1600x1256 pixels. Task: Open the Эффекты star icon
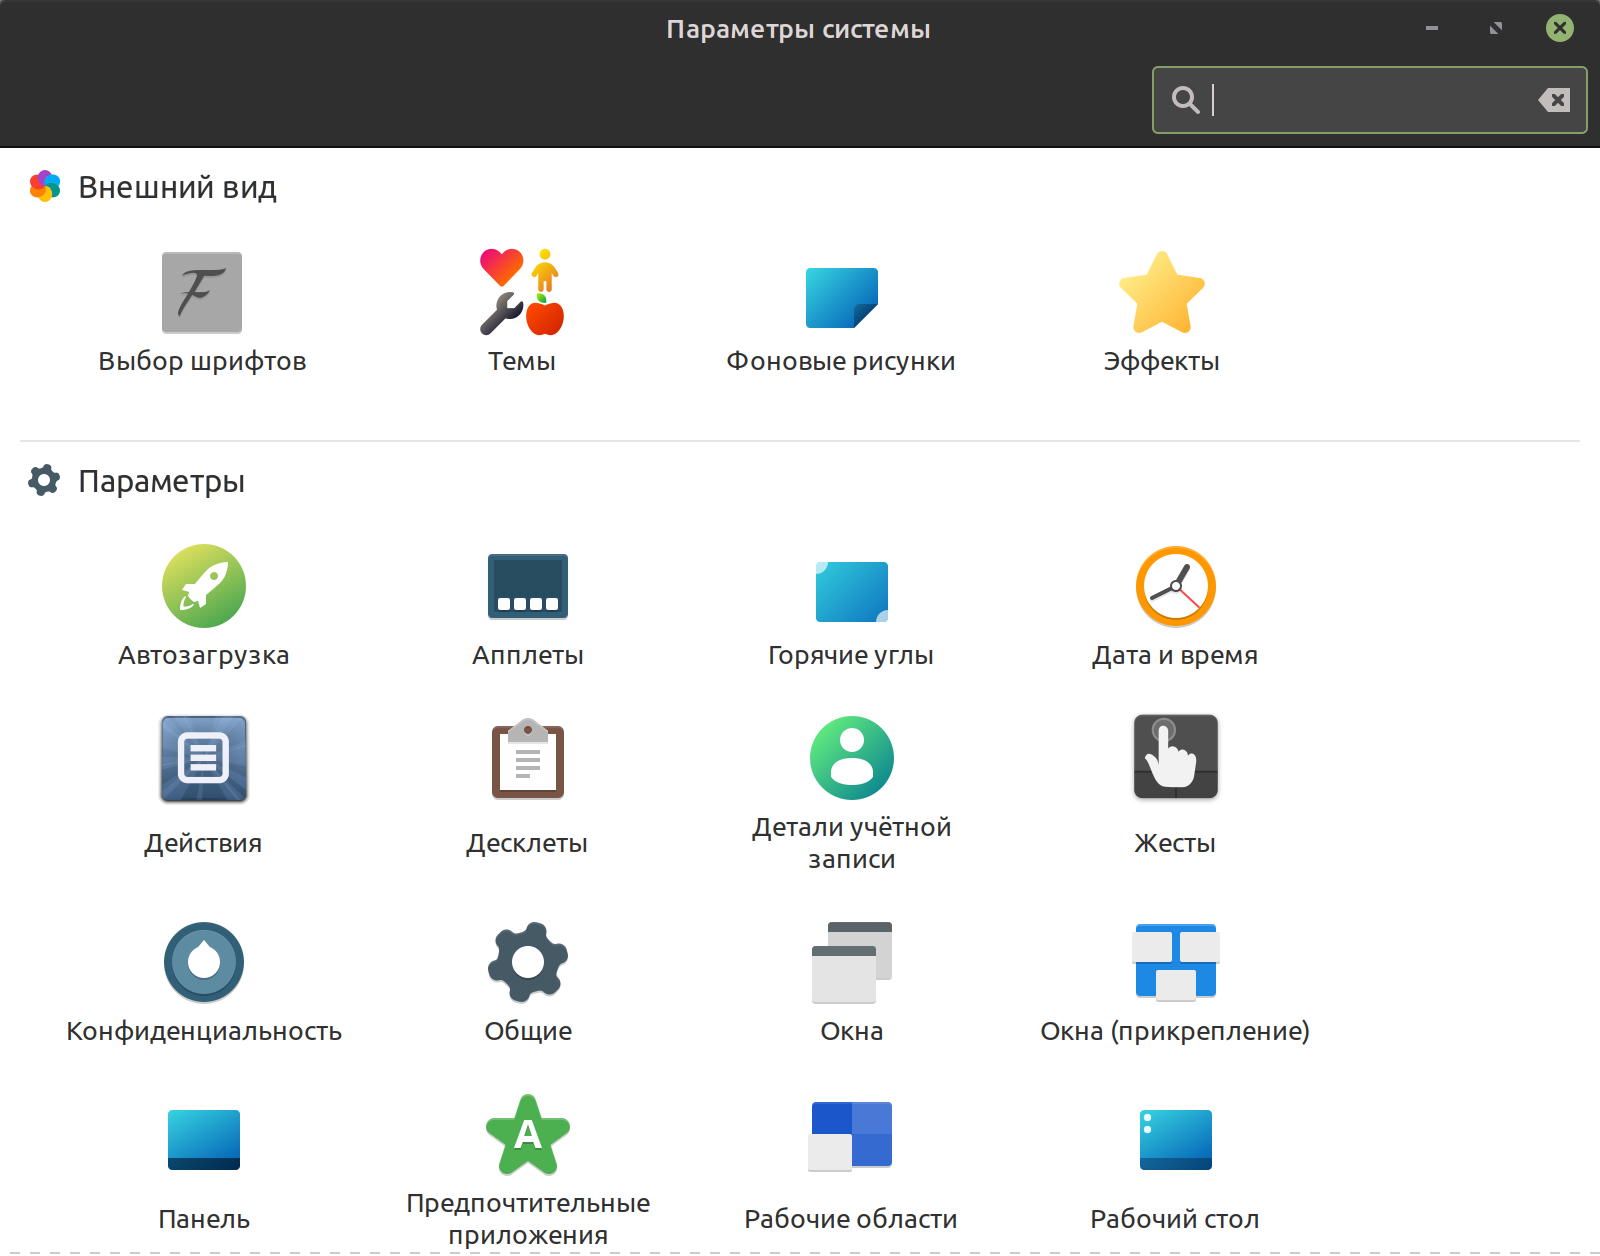(1162, 292)
